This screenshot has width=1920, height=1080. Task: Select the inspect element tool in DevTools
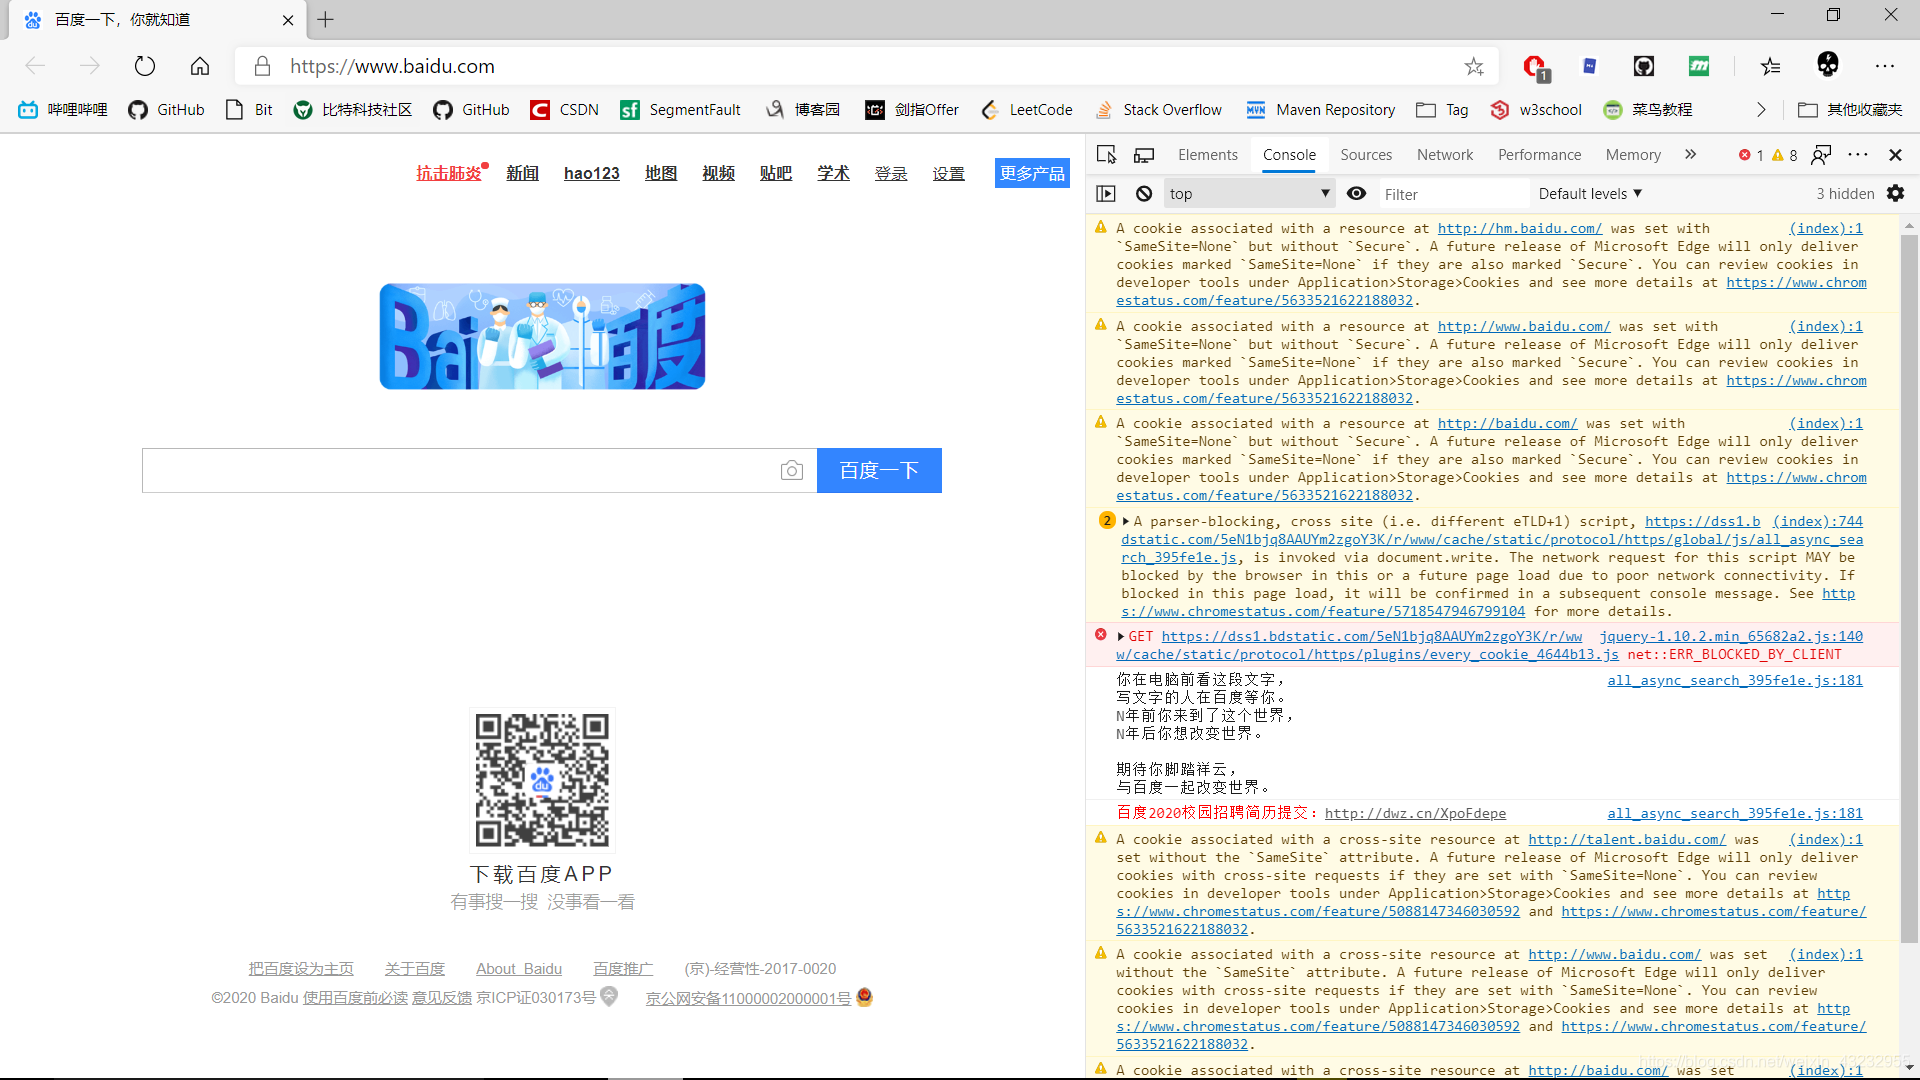(1106, 155)
